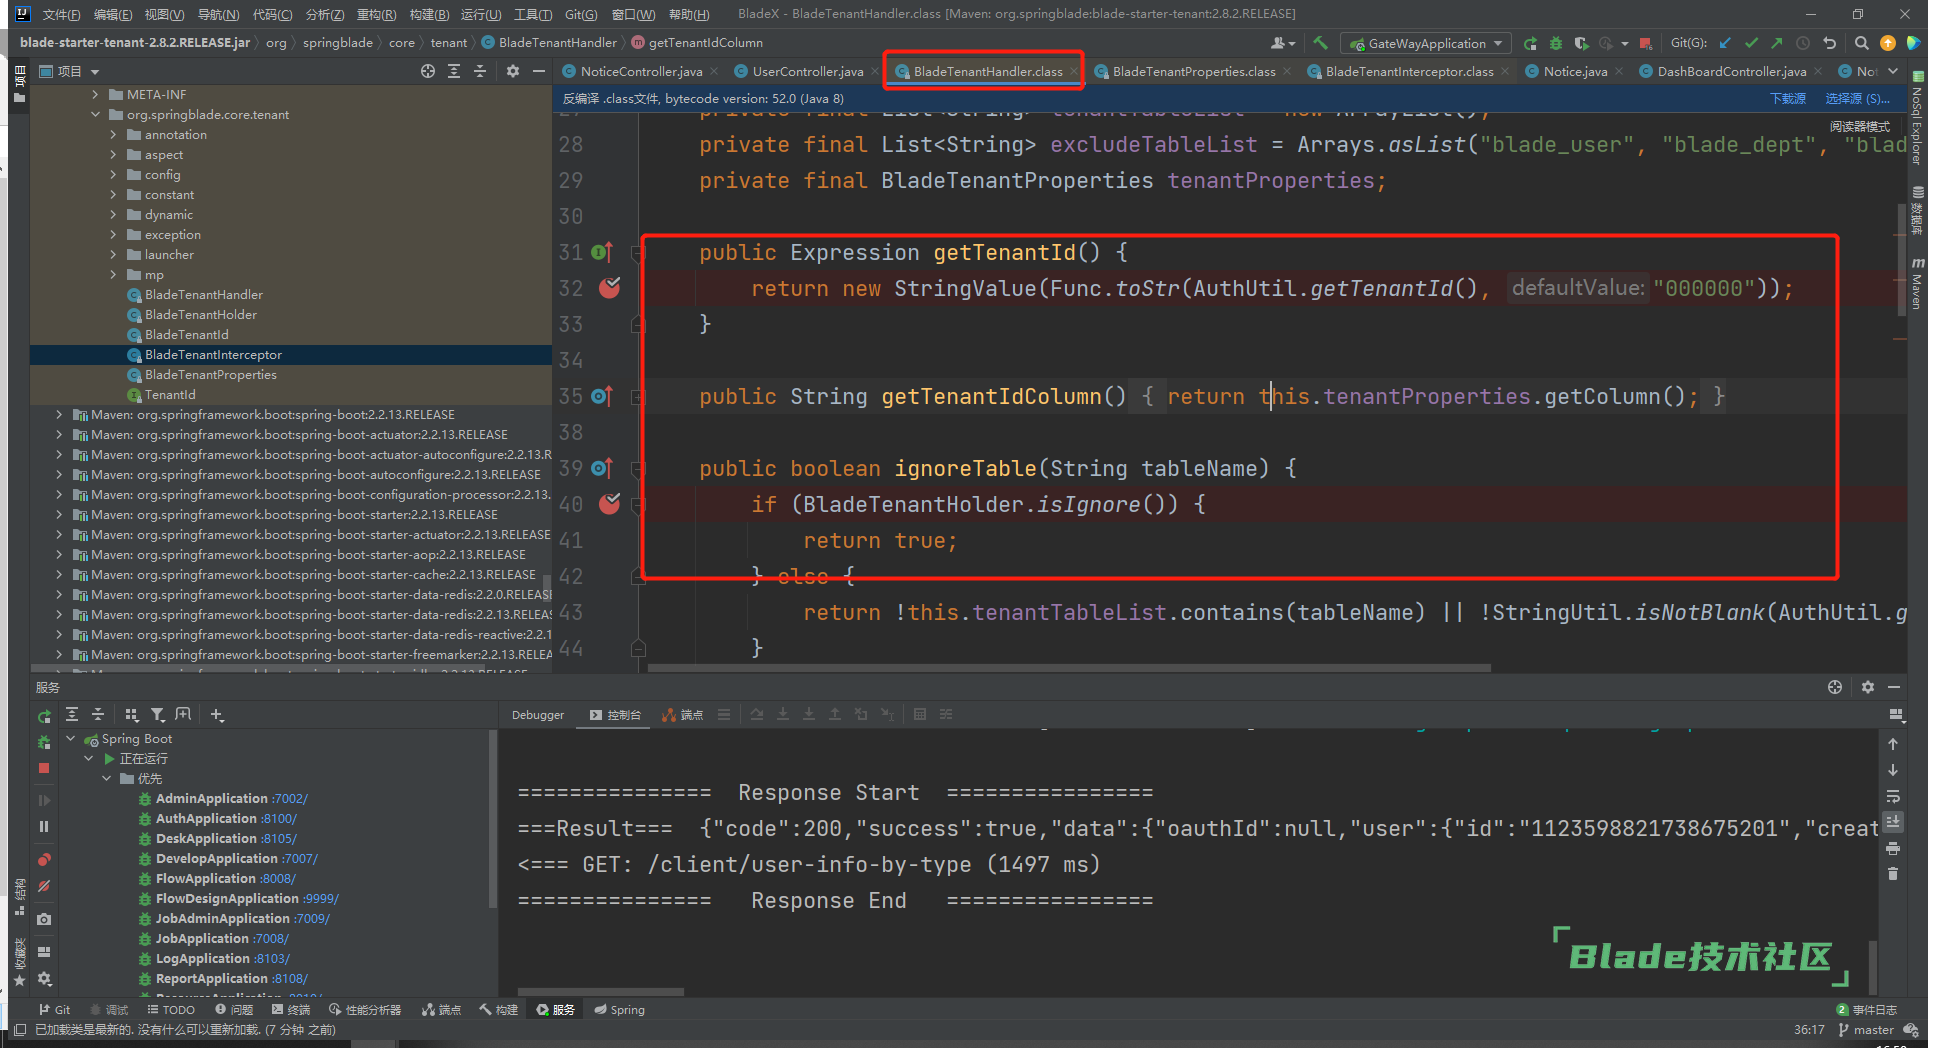
Task: Toggle breakpoint on line 40
Action: 609,504
